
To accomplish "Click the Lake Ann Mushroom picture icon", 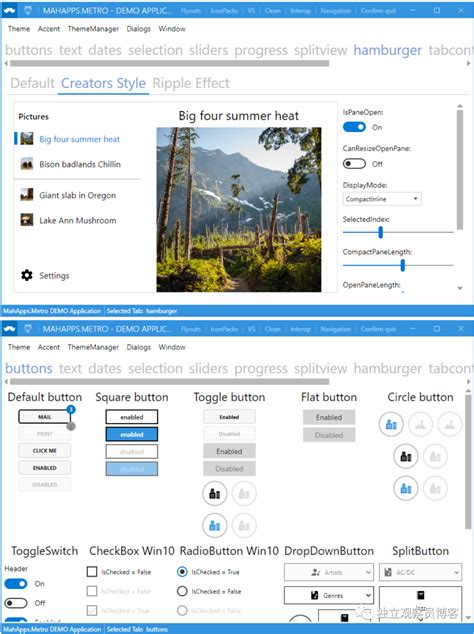I will coord(27,220).
